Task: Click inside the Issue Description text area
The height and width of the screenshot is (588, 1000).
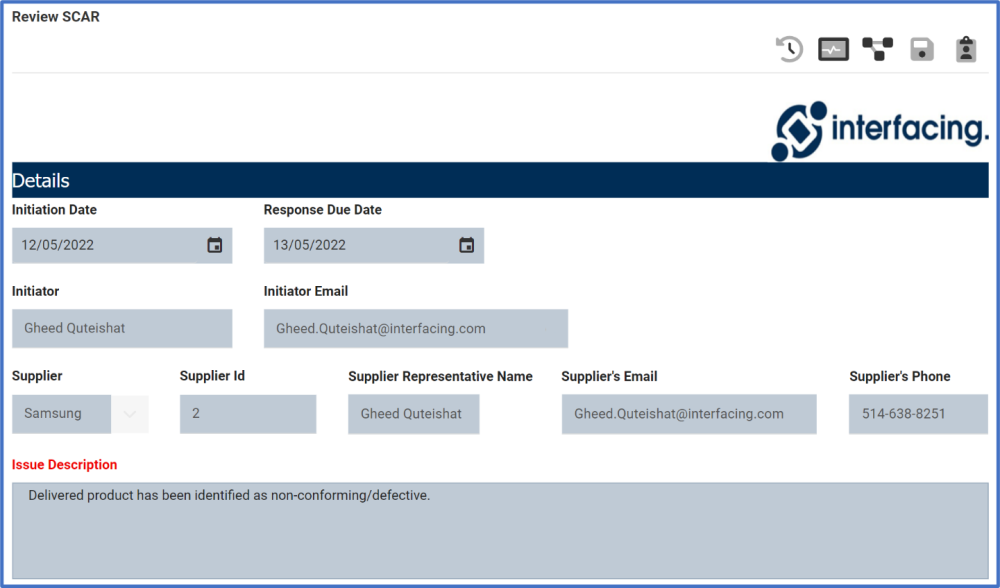Action: point(500,531)
